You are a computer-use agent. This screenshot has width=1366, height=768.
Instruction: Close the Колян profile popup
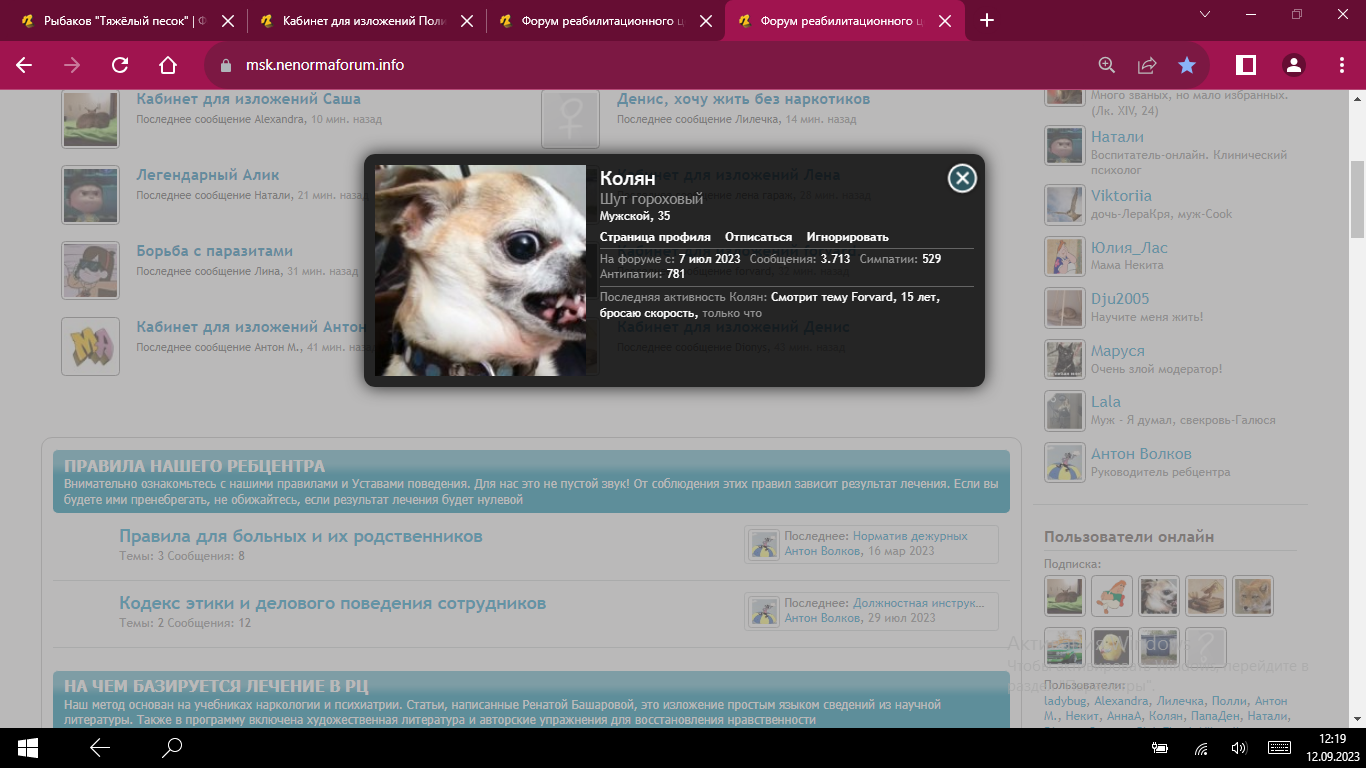(962, 178)
